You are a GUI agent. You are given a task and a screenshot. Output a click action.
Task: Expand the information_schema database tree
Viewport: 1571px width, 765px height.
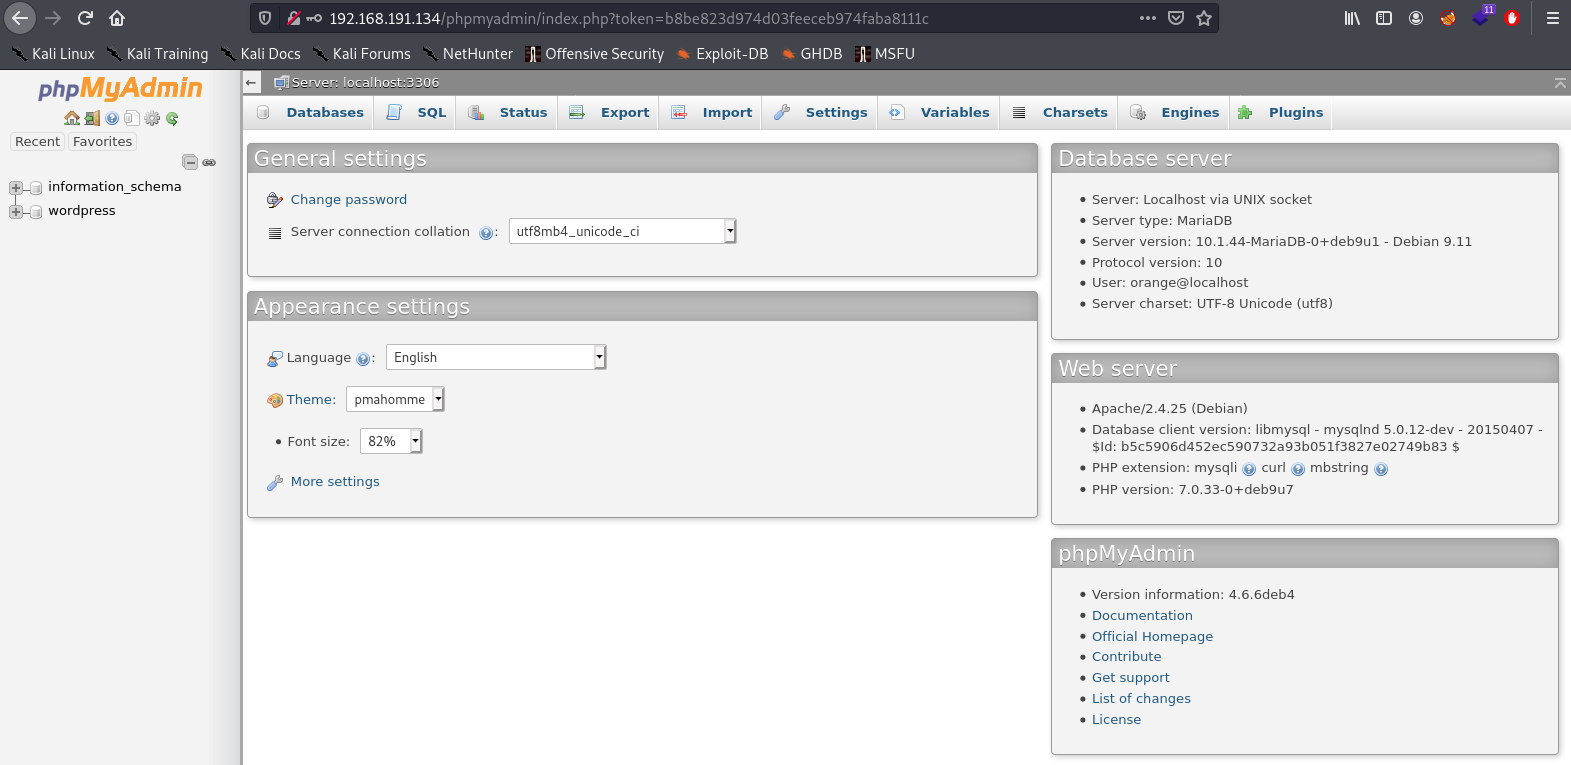click(x=16, y=188)
